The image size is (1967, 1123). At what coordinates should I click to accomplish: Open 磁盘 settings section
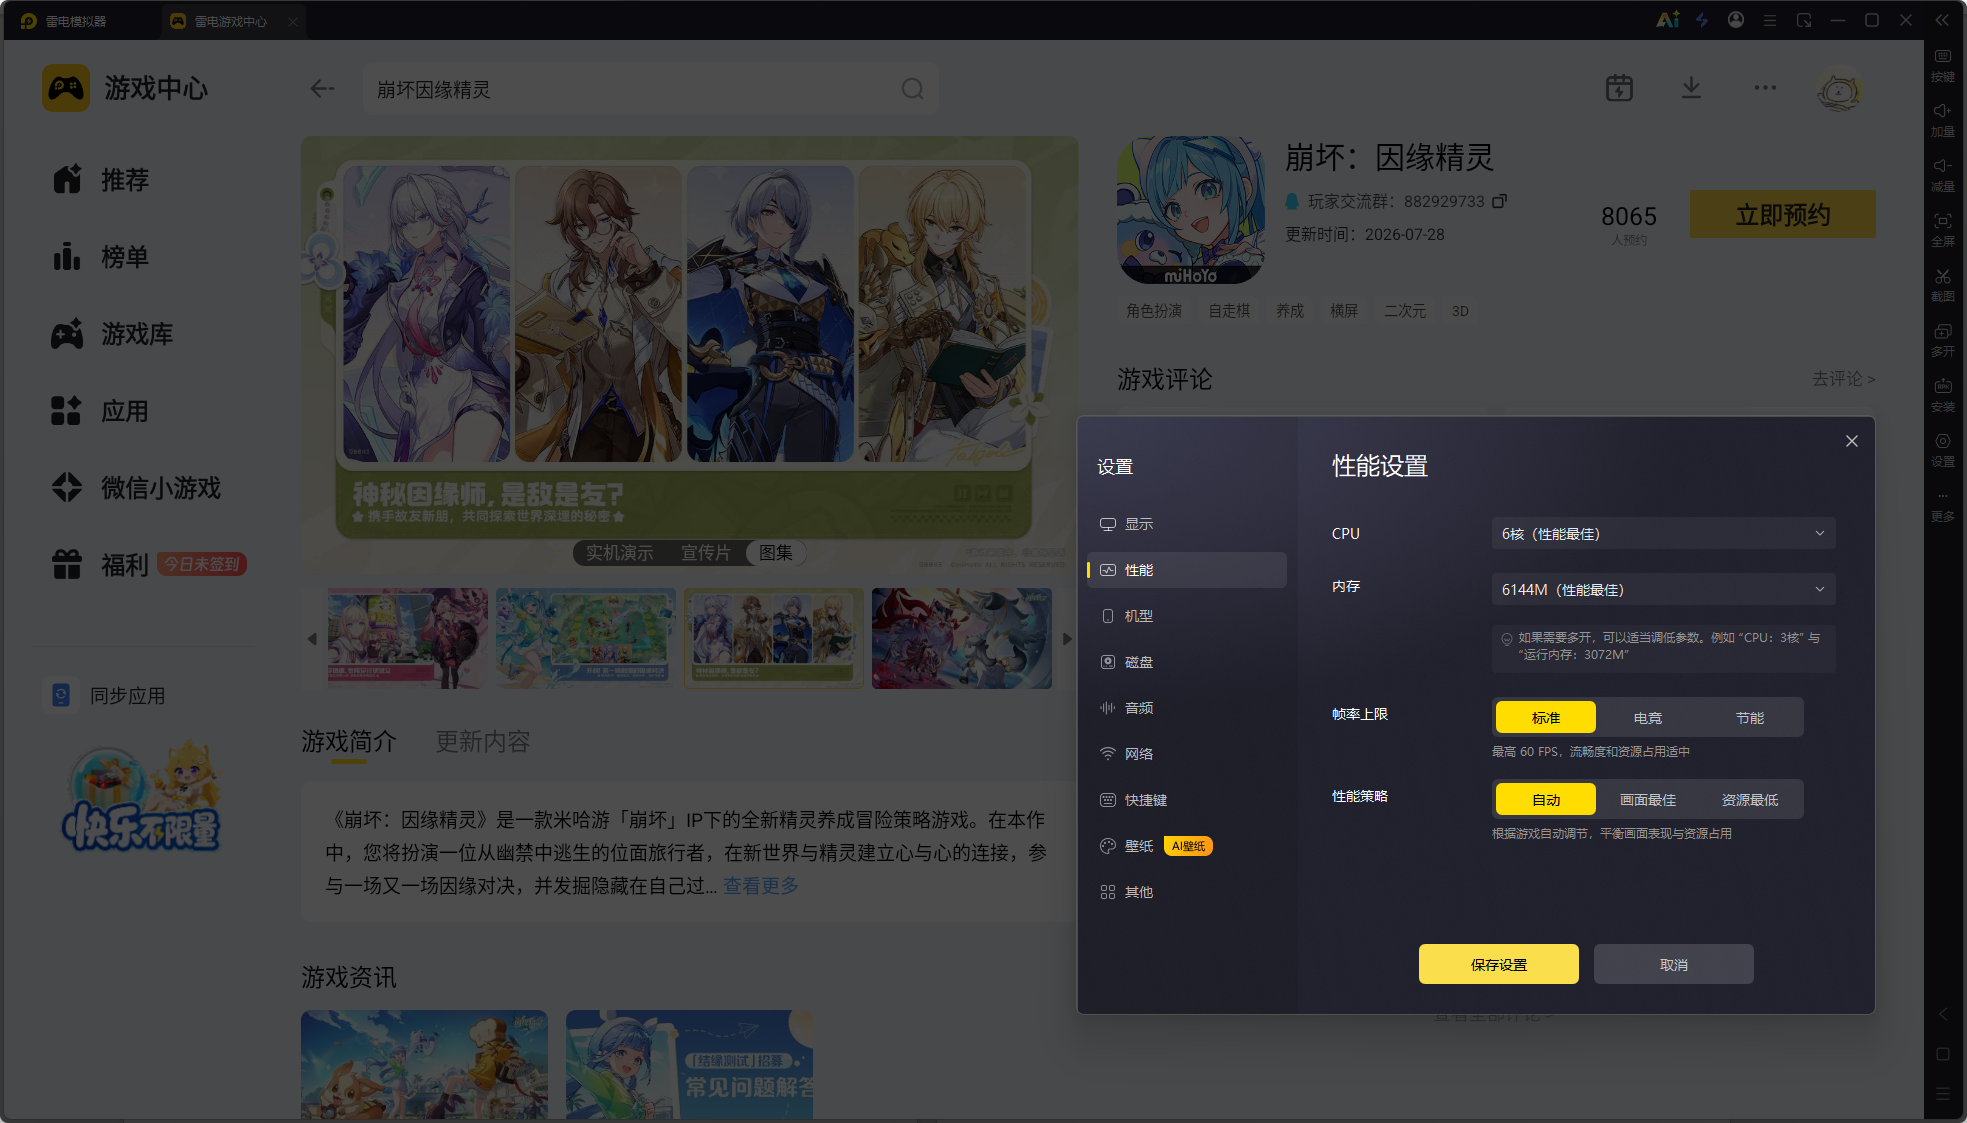[1187, 662]
